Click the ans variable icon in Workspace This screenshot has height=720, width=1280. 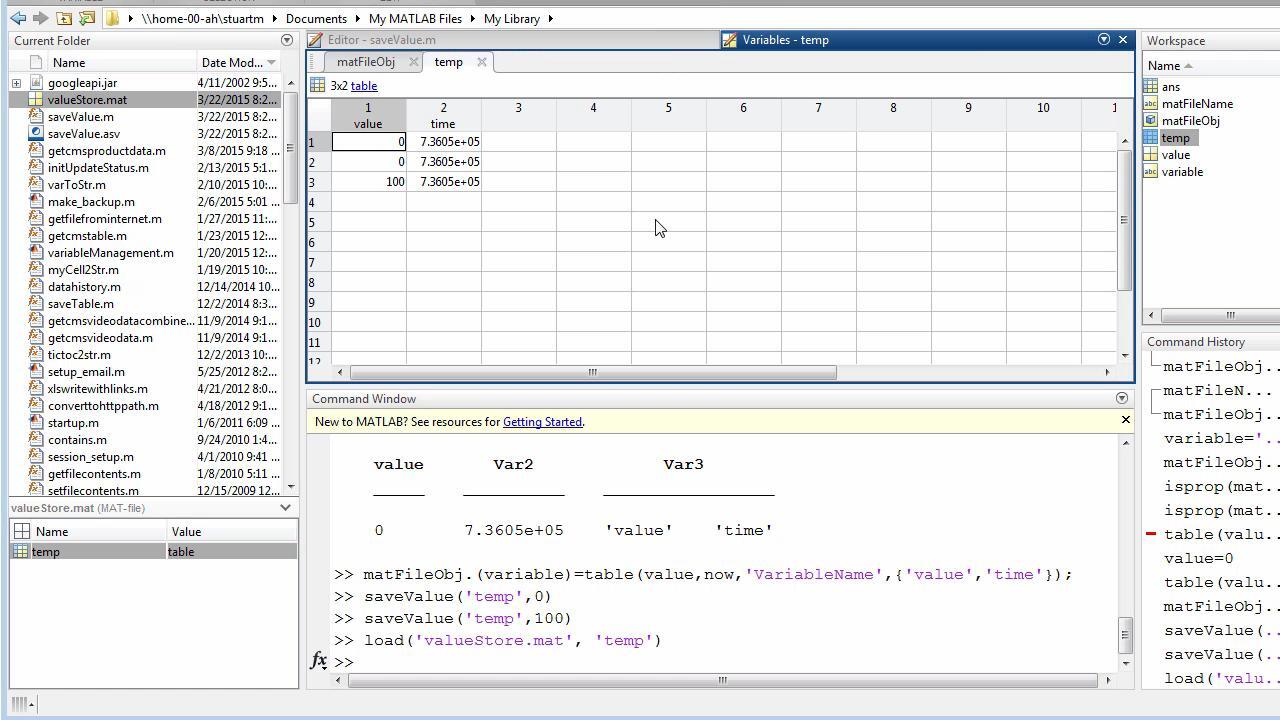1150,87
